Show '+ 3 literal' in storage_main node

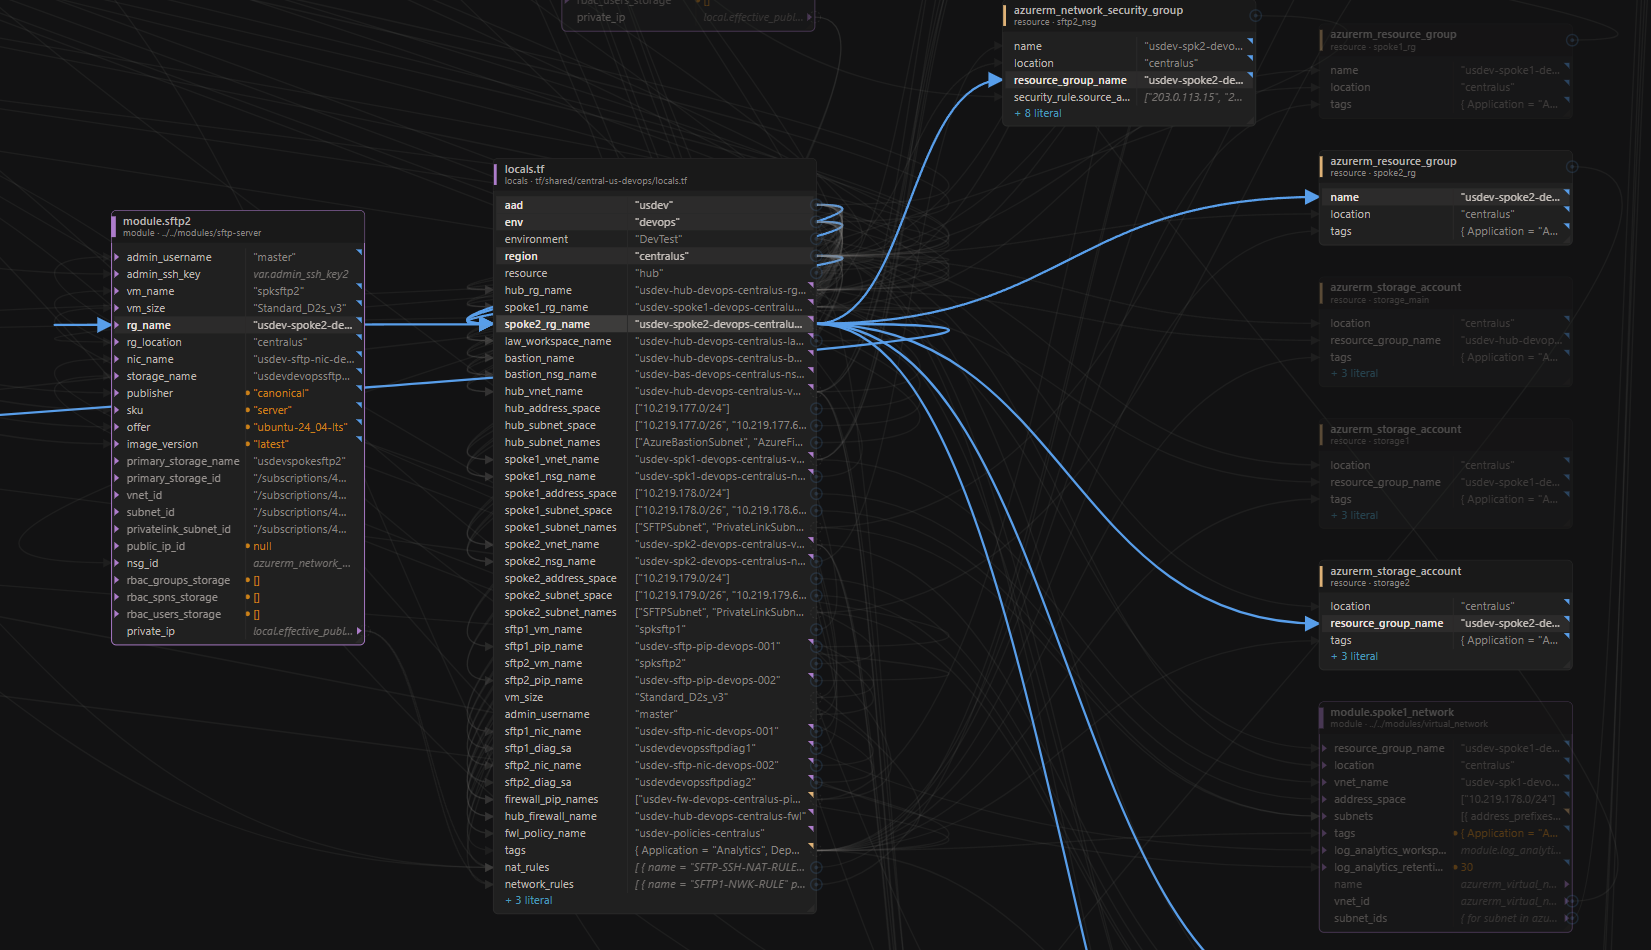[x=1354, y=373]
